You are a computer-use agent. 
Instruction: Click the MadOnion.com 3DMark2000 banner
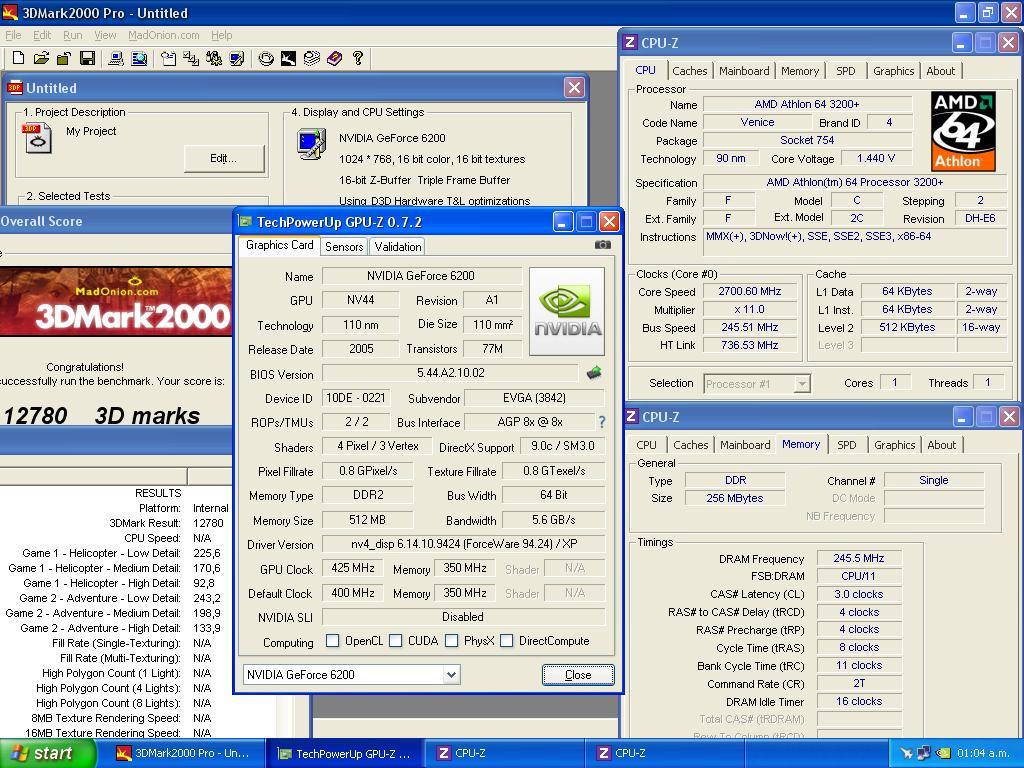point(116,301)
